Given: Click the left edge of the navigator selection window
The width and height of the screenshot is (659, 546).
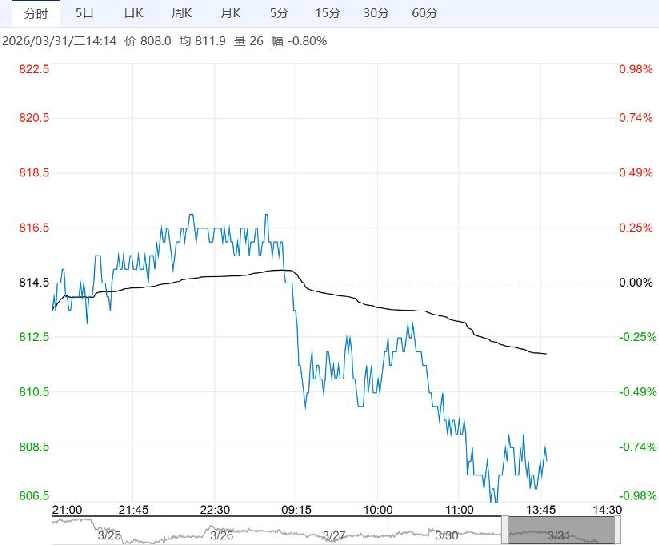Looking at the screenshot, I should [x=508, y=530].
